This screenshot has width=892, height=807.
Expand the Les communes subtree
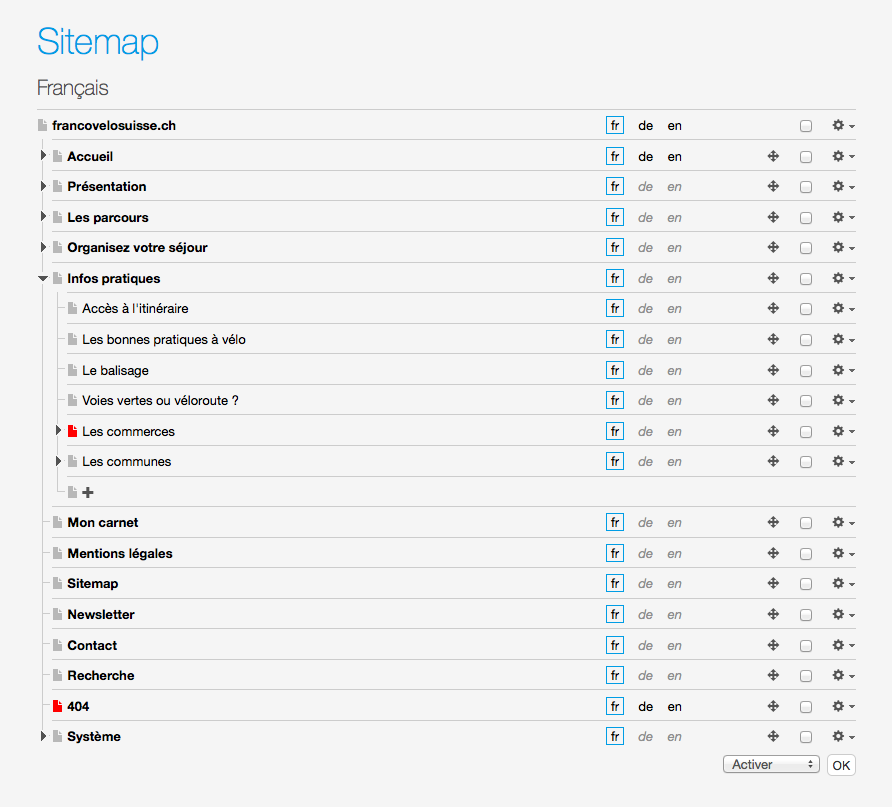pos(58,462)
